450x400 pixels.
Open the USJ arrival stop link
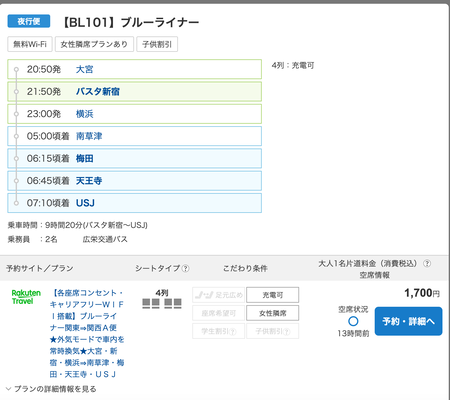click(85, 203)
